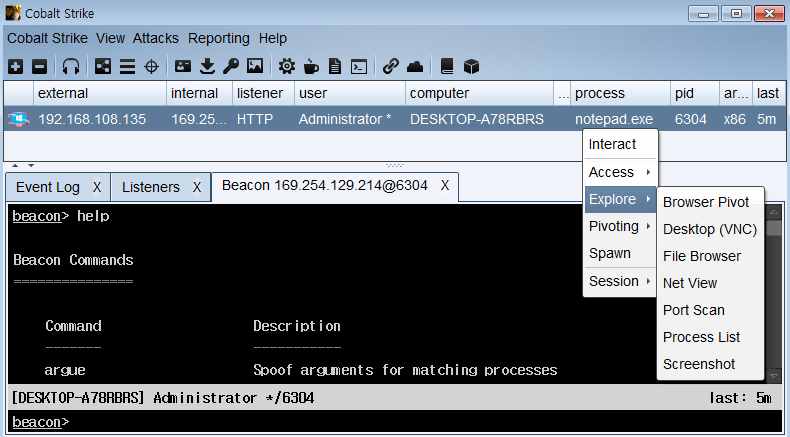
Task: Sort sessions by last column
Action: pos(768,93)
